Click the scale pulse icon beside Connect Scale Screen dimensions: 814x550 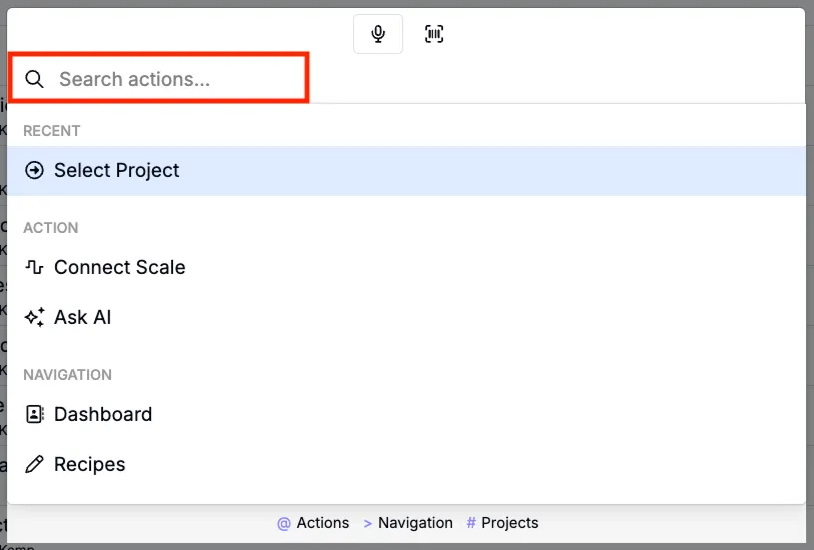pos(35,268)
